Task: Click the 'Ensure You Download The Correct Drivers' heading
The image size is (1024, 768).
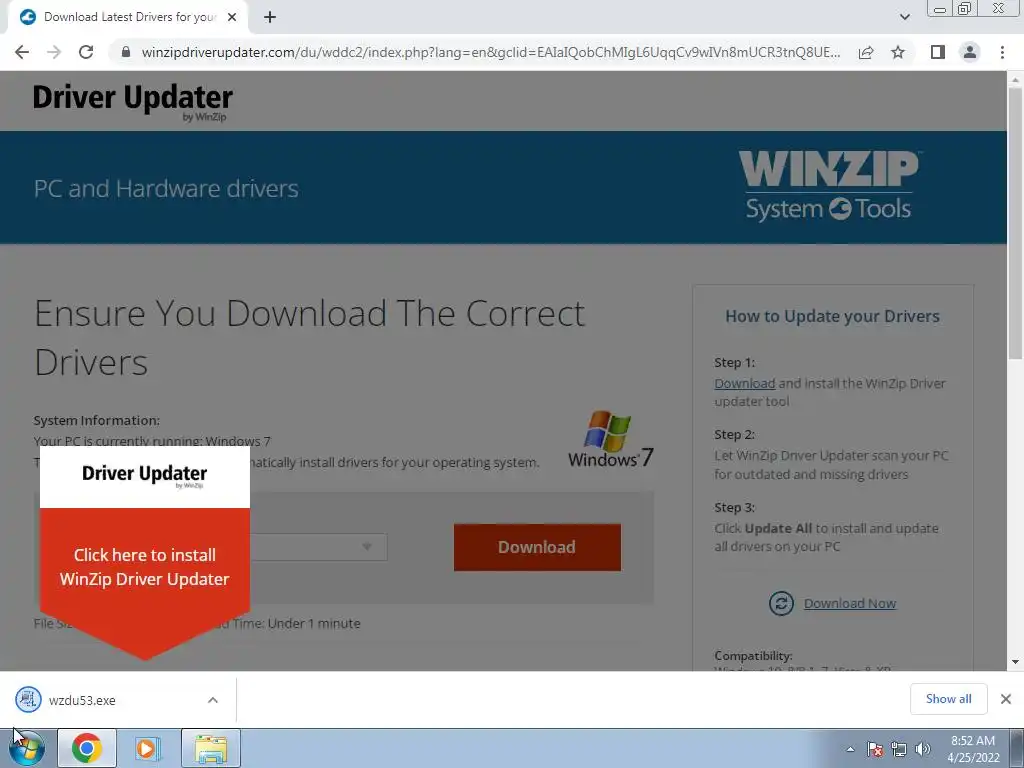Action: 309,338
